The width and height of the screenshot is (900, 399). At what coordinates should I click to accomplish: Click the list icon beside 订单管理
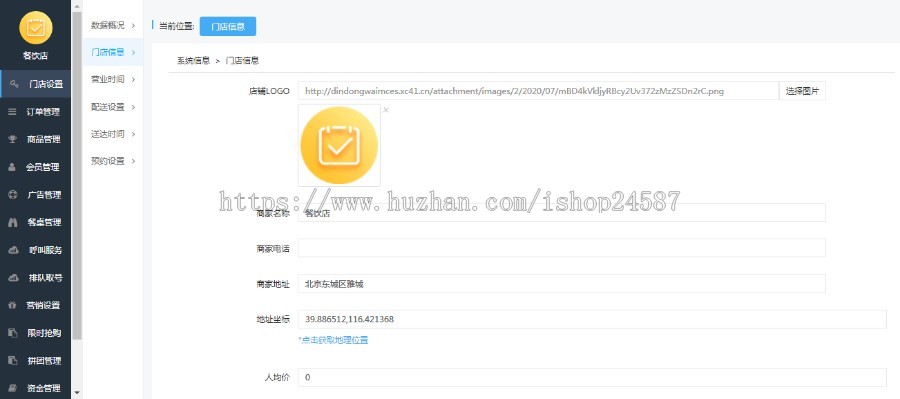point(12,111)
